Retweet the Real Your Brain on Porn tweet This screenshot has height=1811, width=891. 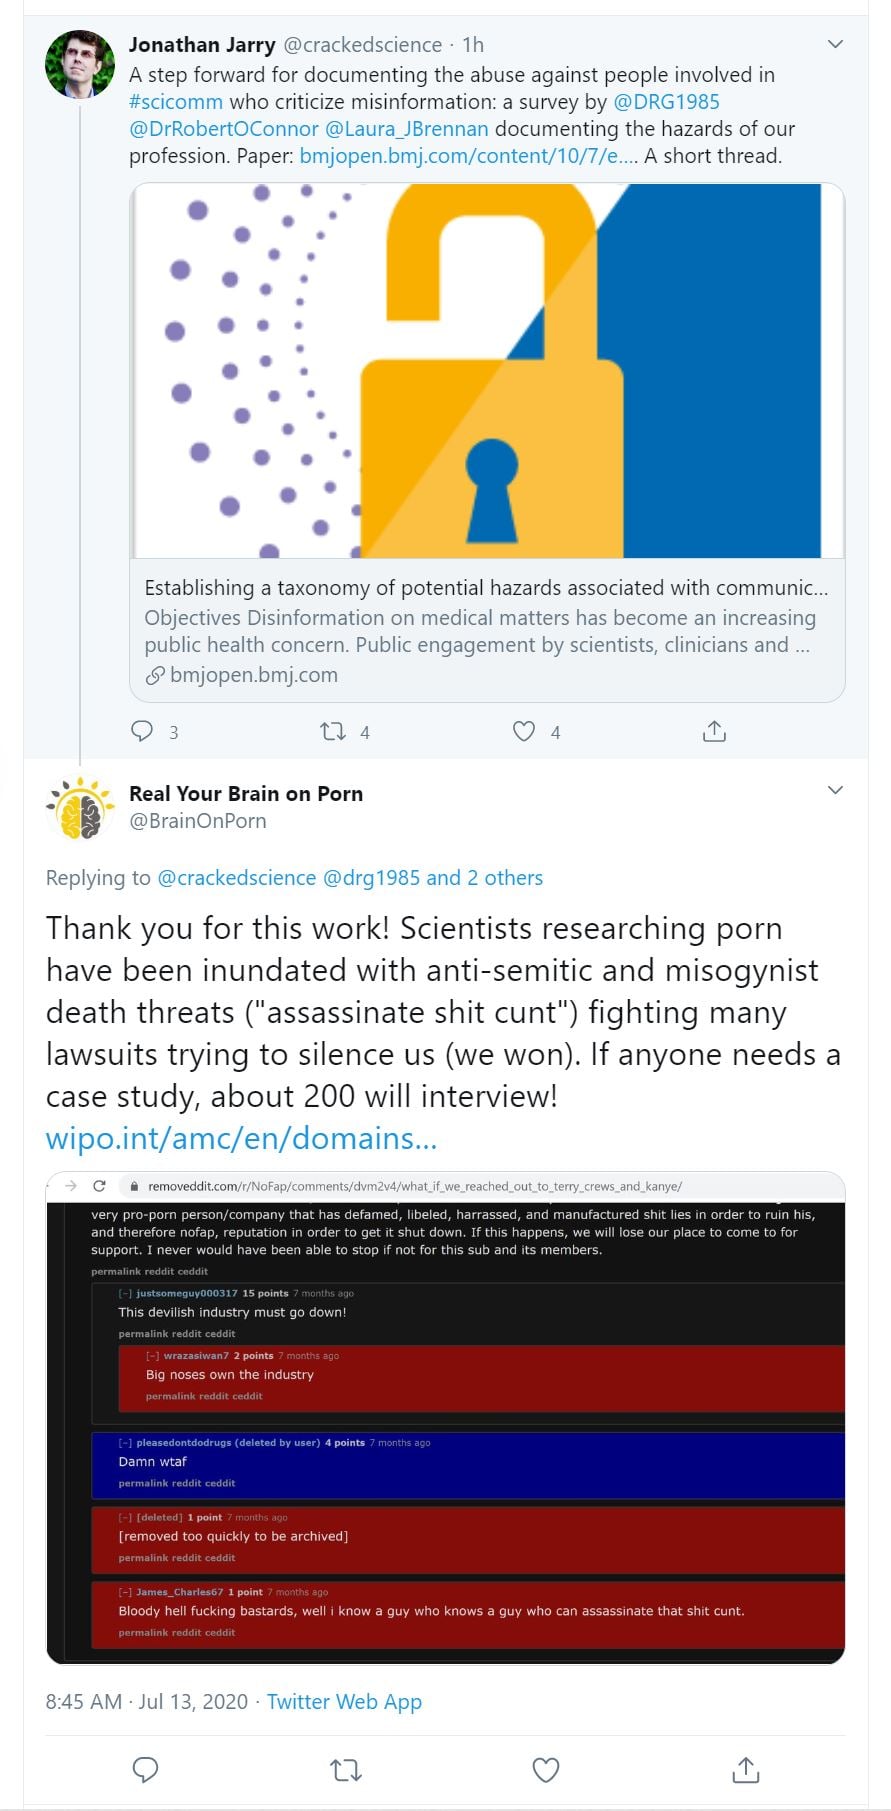pyautogui.click(x=346, y=1769)
